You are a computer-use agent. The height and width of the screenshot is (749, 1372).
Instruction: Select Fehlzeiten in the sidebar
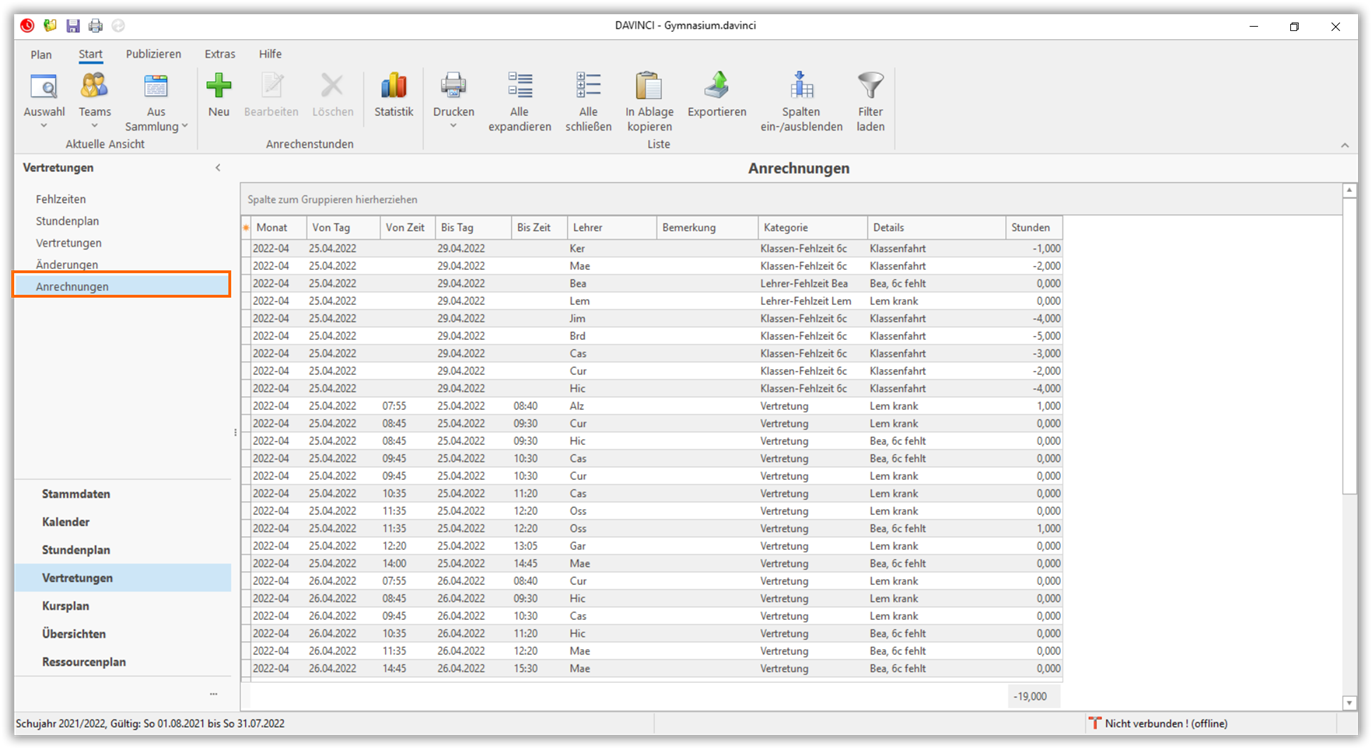[61, 199]
